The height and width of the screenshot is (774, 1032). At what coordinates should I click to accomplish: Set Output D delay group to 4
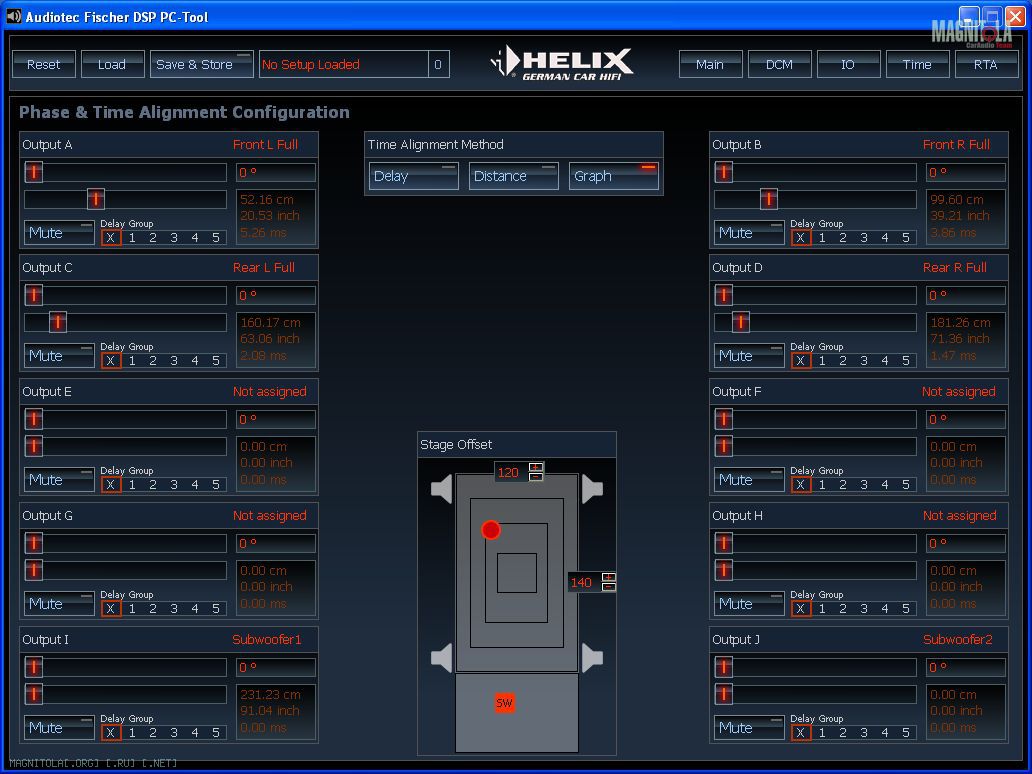point(885,361)
